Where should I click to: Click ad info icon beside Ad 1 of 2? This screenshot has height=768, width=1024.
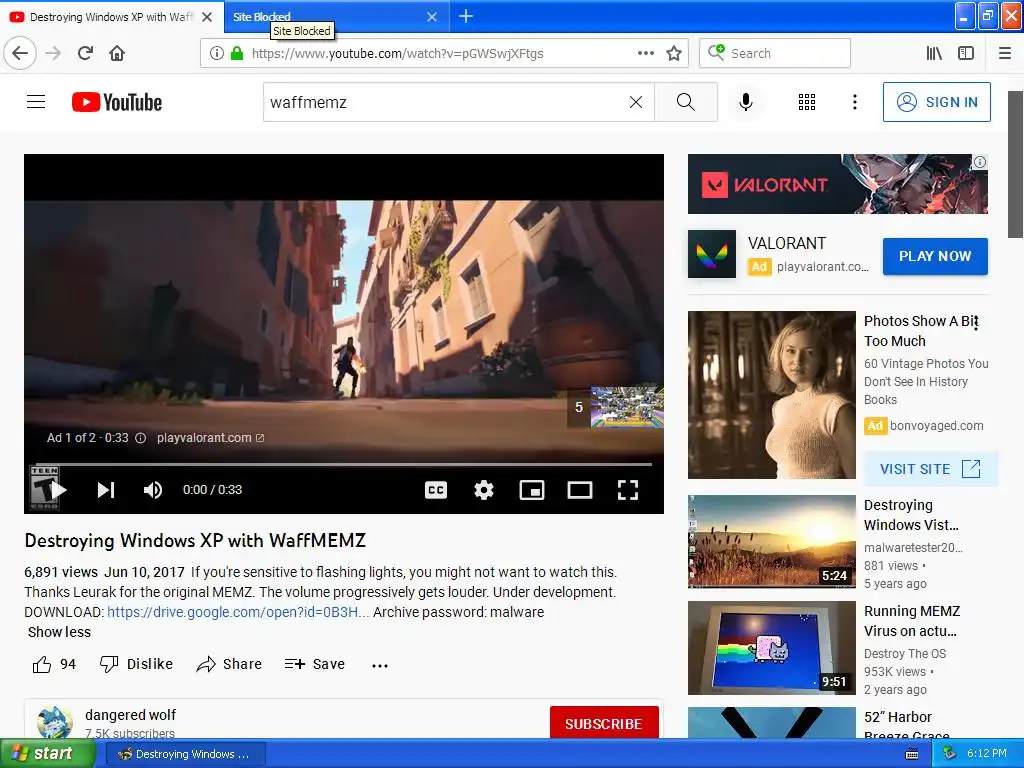pyautogui.click(x=140, y=438)
